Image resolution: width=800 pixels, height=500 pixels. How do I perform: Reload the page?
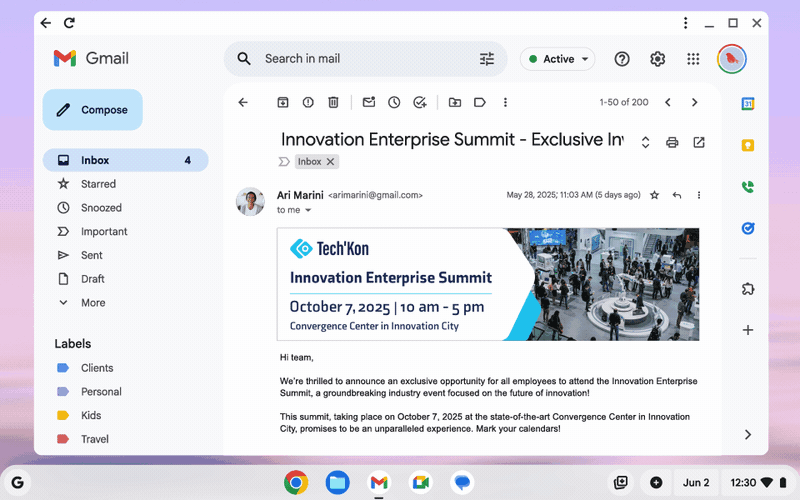pos(69,23)
